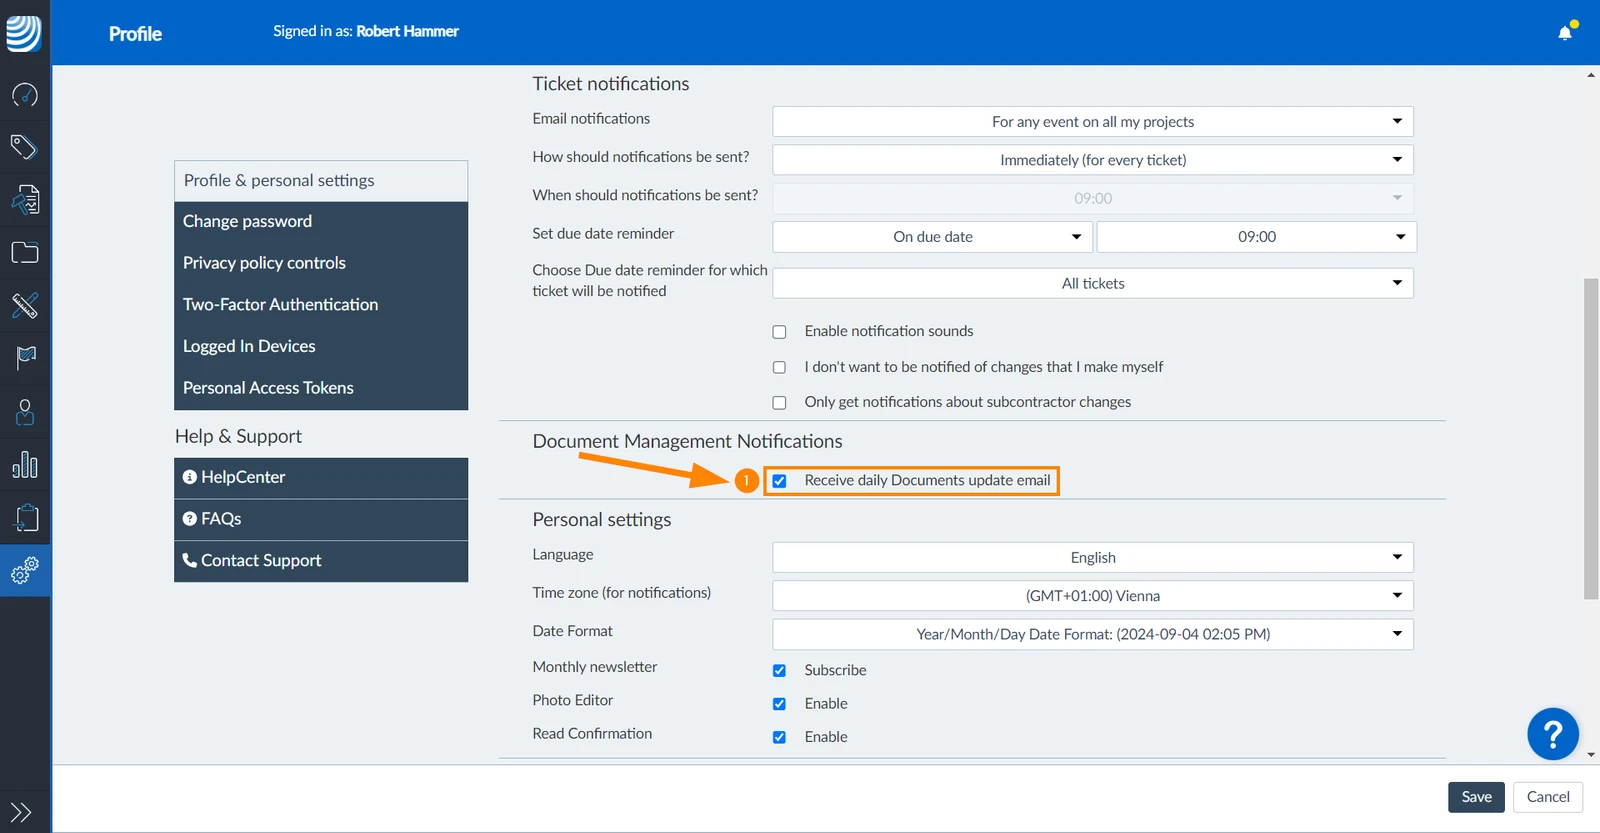Click the settings gears icon in sidebar
The height and width of the screenshot is (833, 1600).
25,571
